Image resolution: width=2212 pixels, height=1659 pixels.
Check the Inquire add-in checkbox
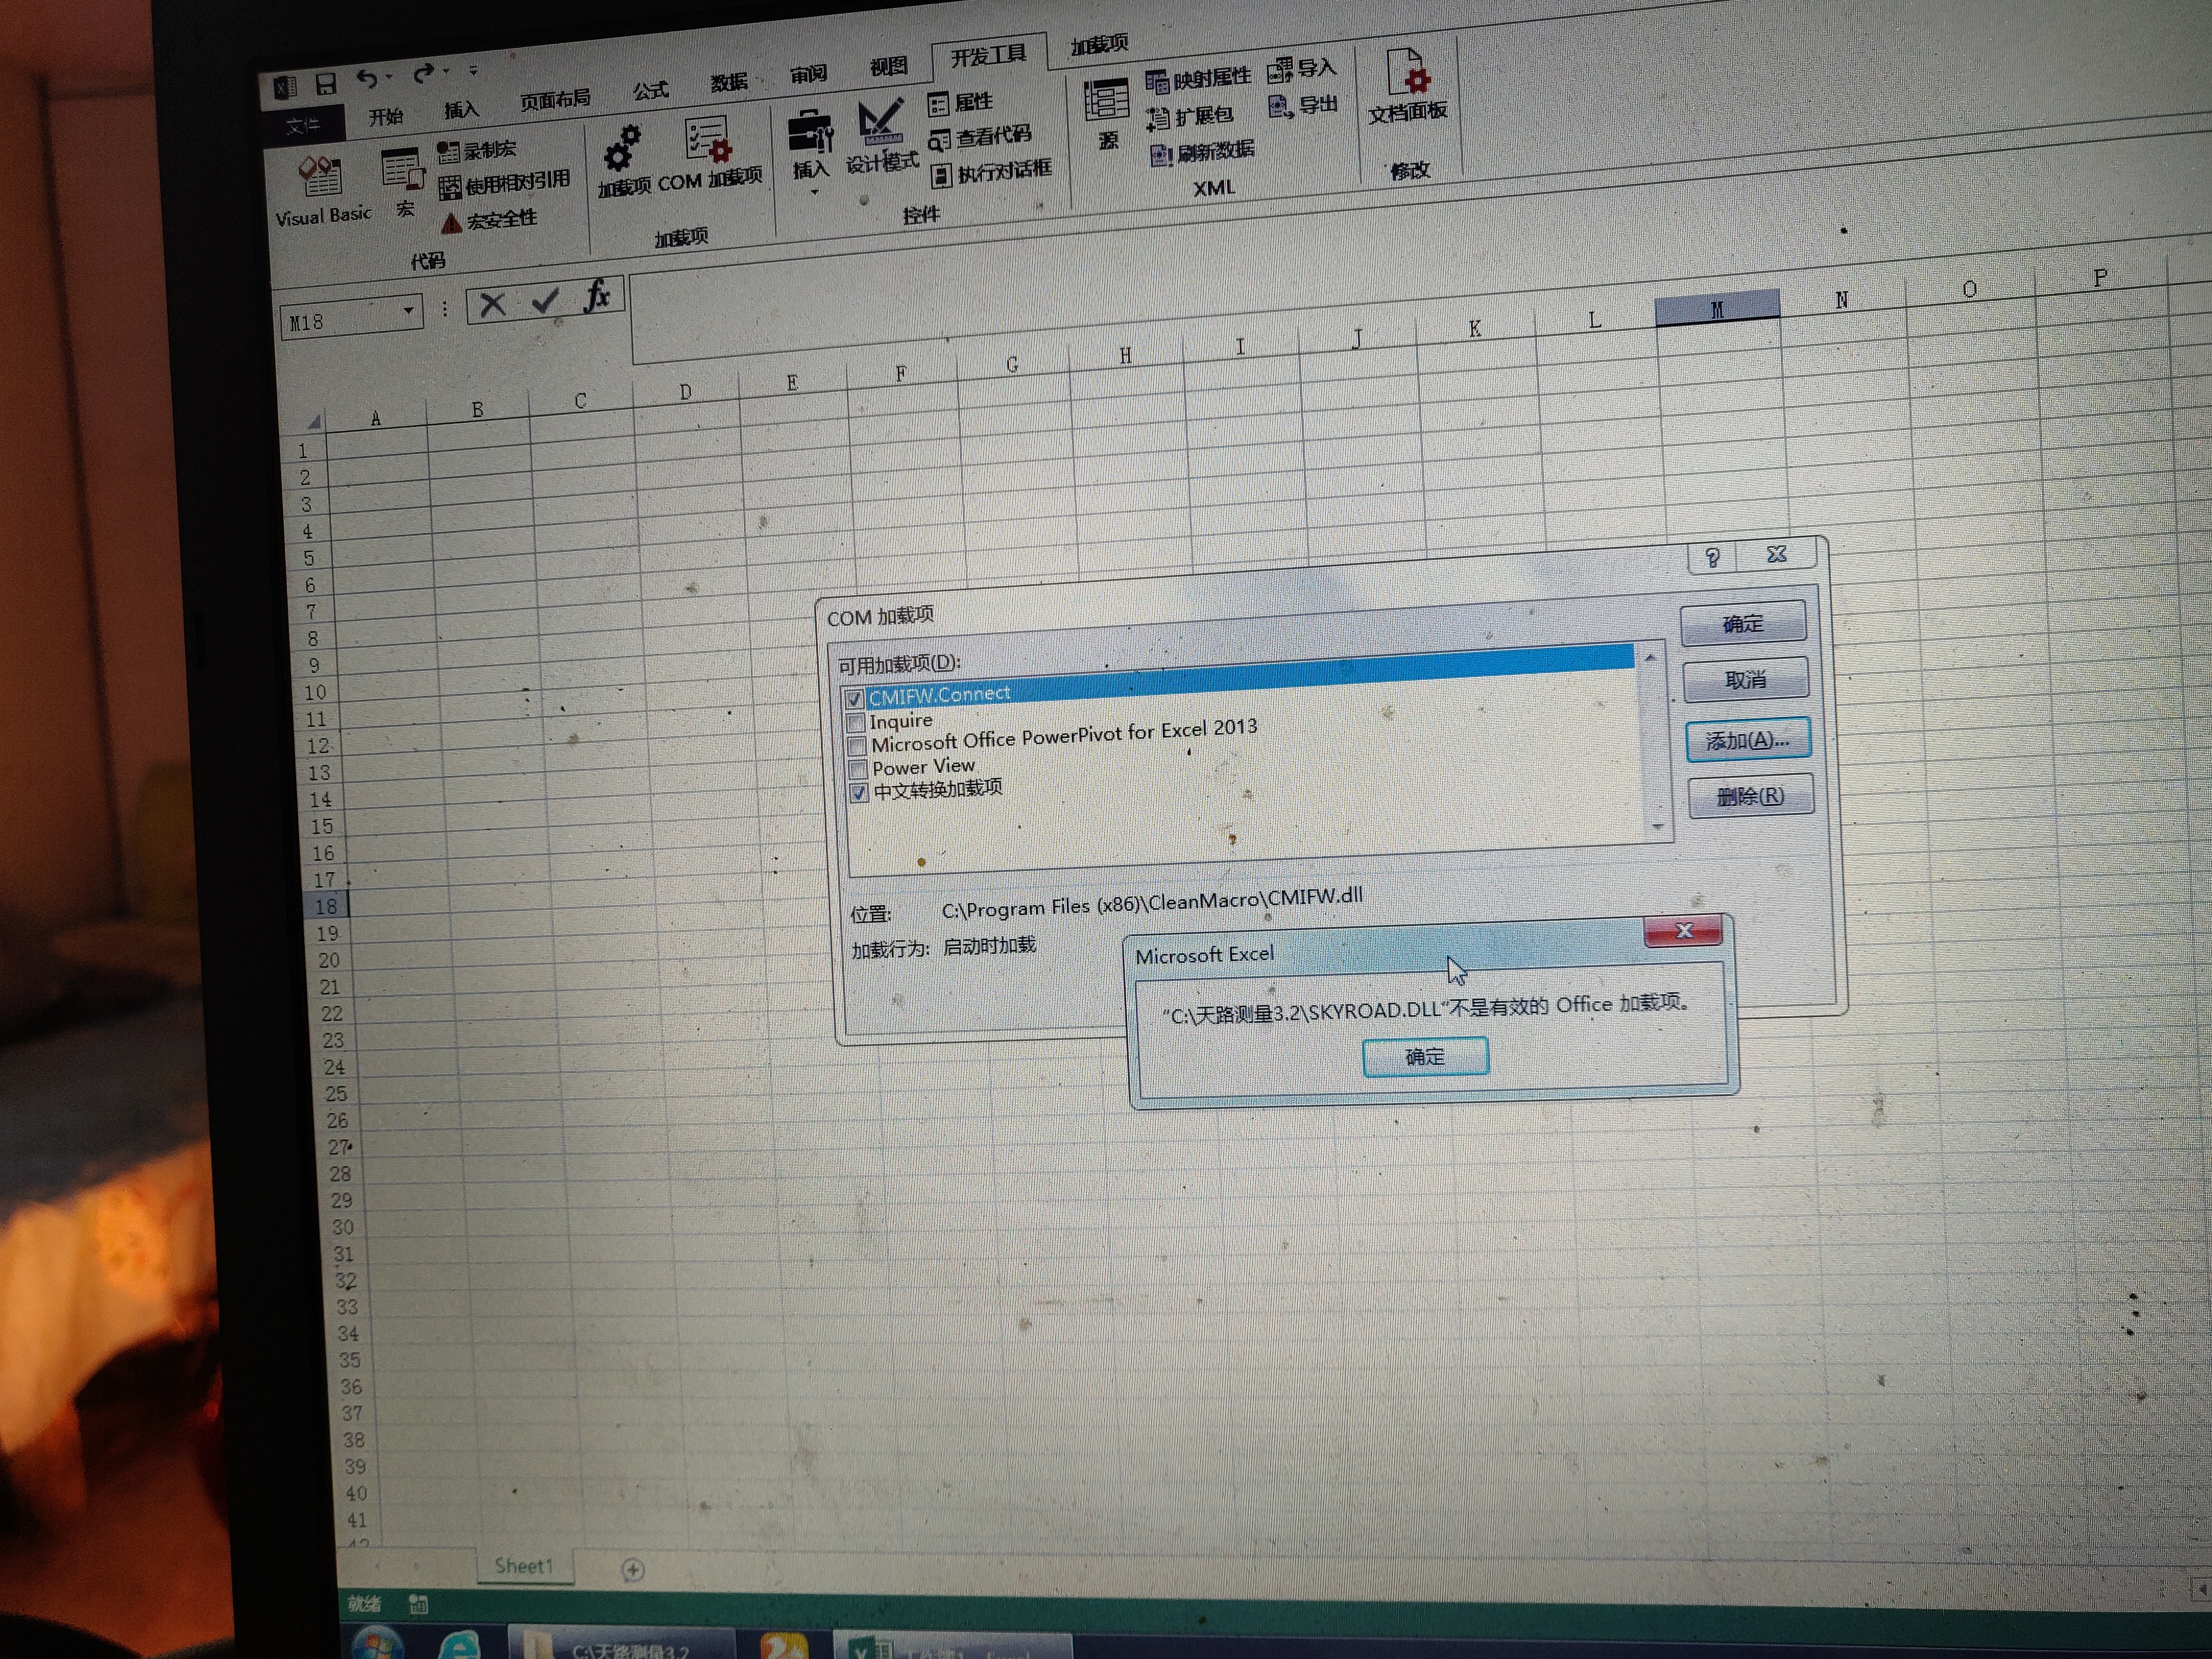(856, 722)
